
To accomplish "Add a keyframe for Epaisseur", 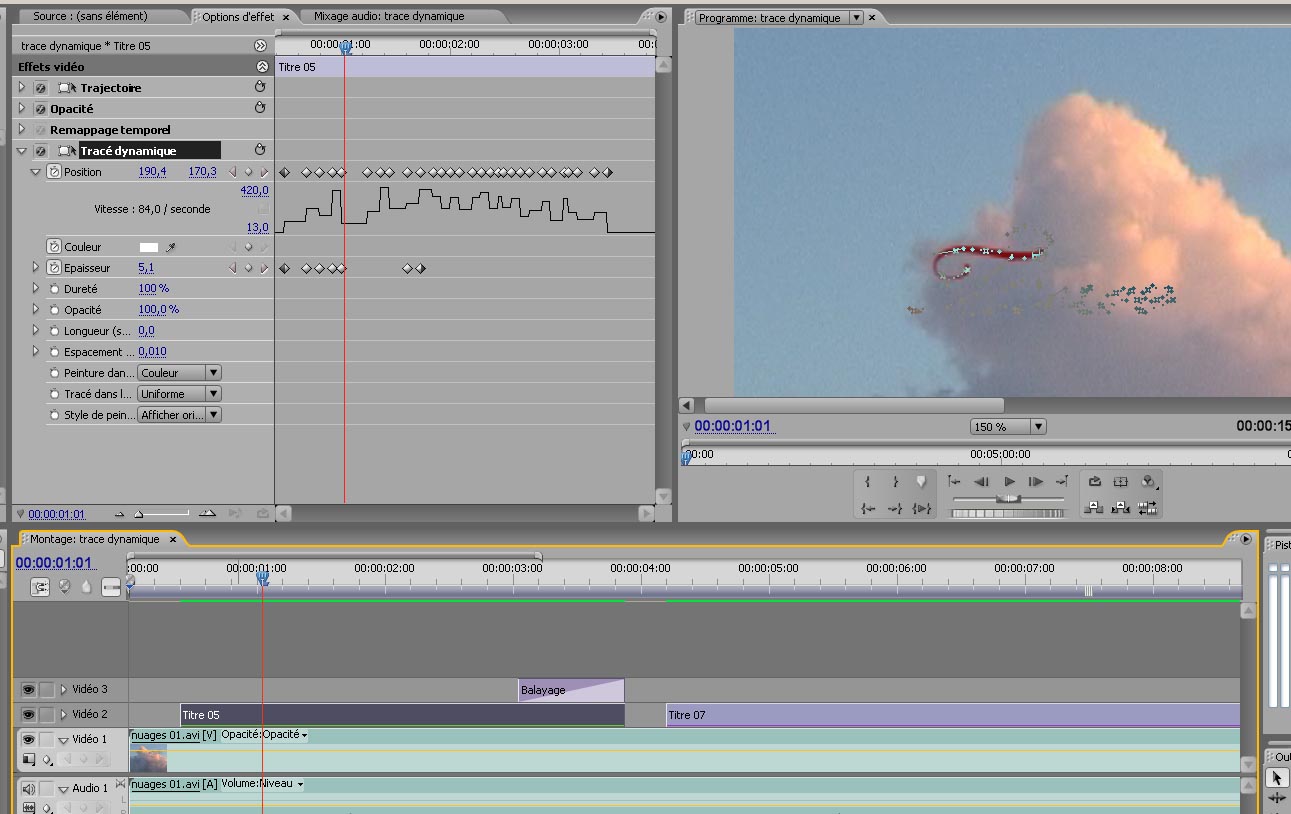I will tap(249, 268).
